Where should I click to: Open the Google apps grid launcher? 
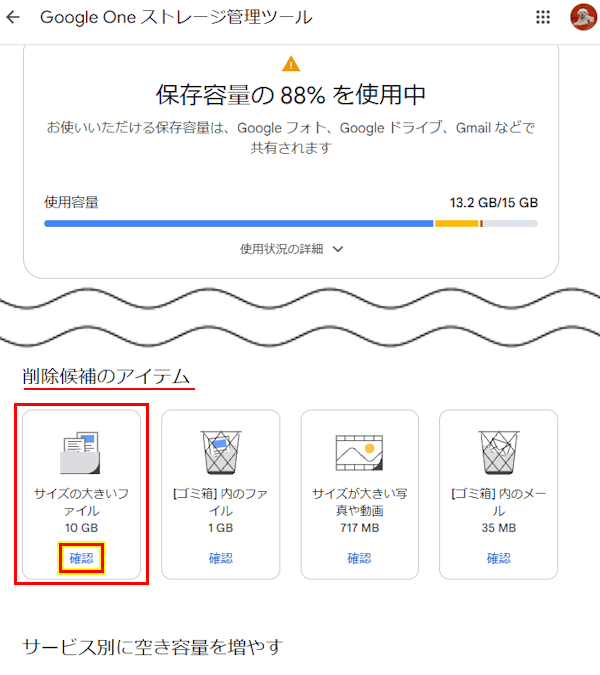pyautogui.click(x=543, y=17)
